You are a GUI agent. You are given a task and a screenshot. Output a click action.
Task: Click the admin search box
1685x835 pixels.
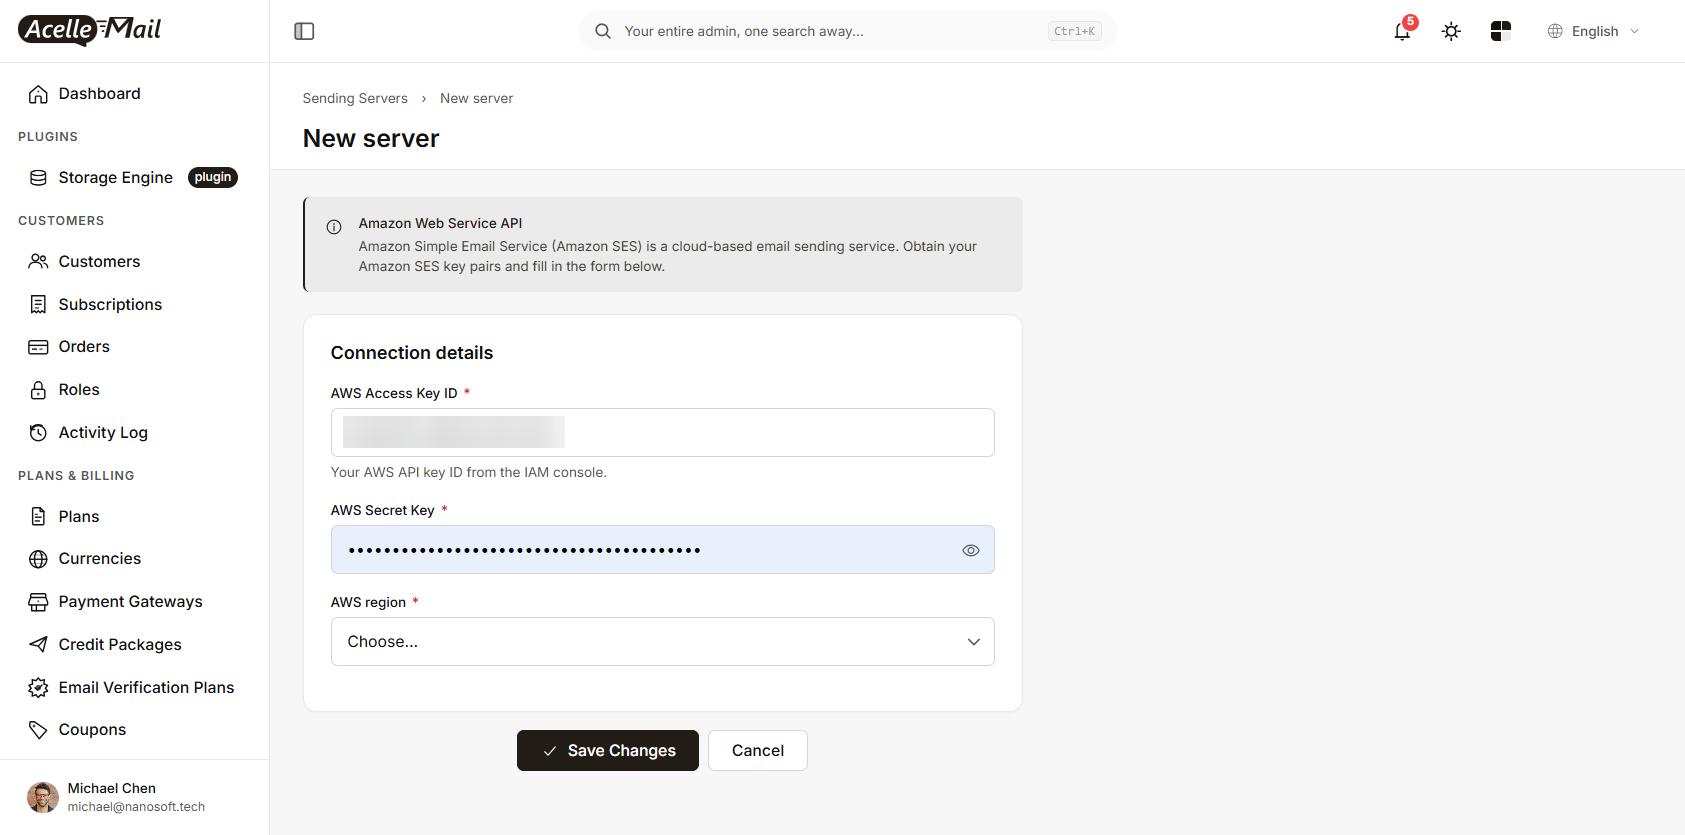point(847,31)
